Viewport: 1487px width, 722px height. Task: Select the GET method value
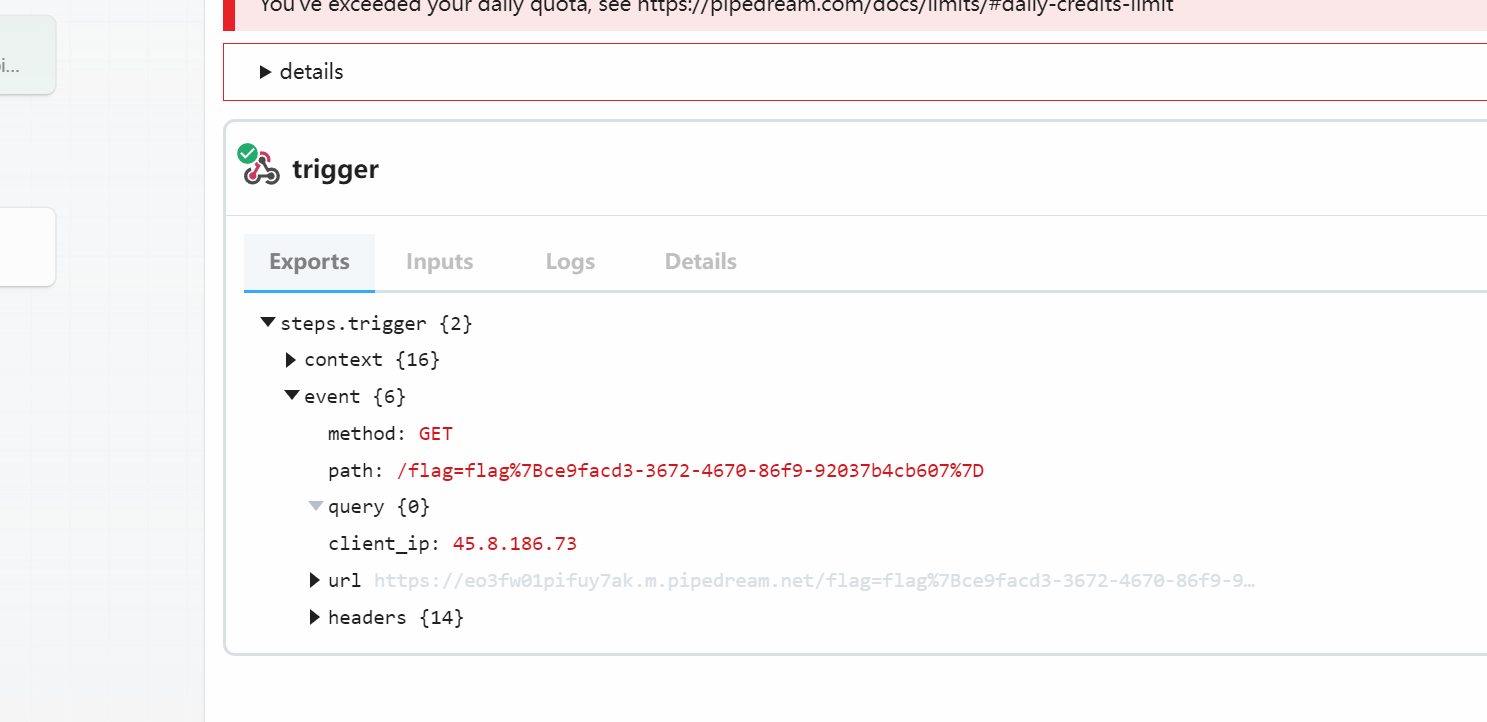(435, 434)
